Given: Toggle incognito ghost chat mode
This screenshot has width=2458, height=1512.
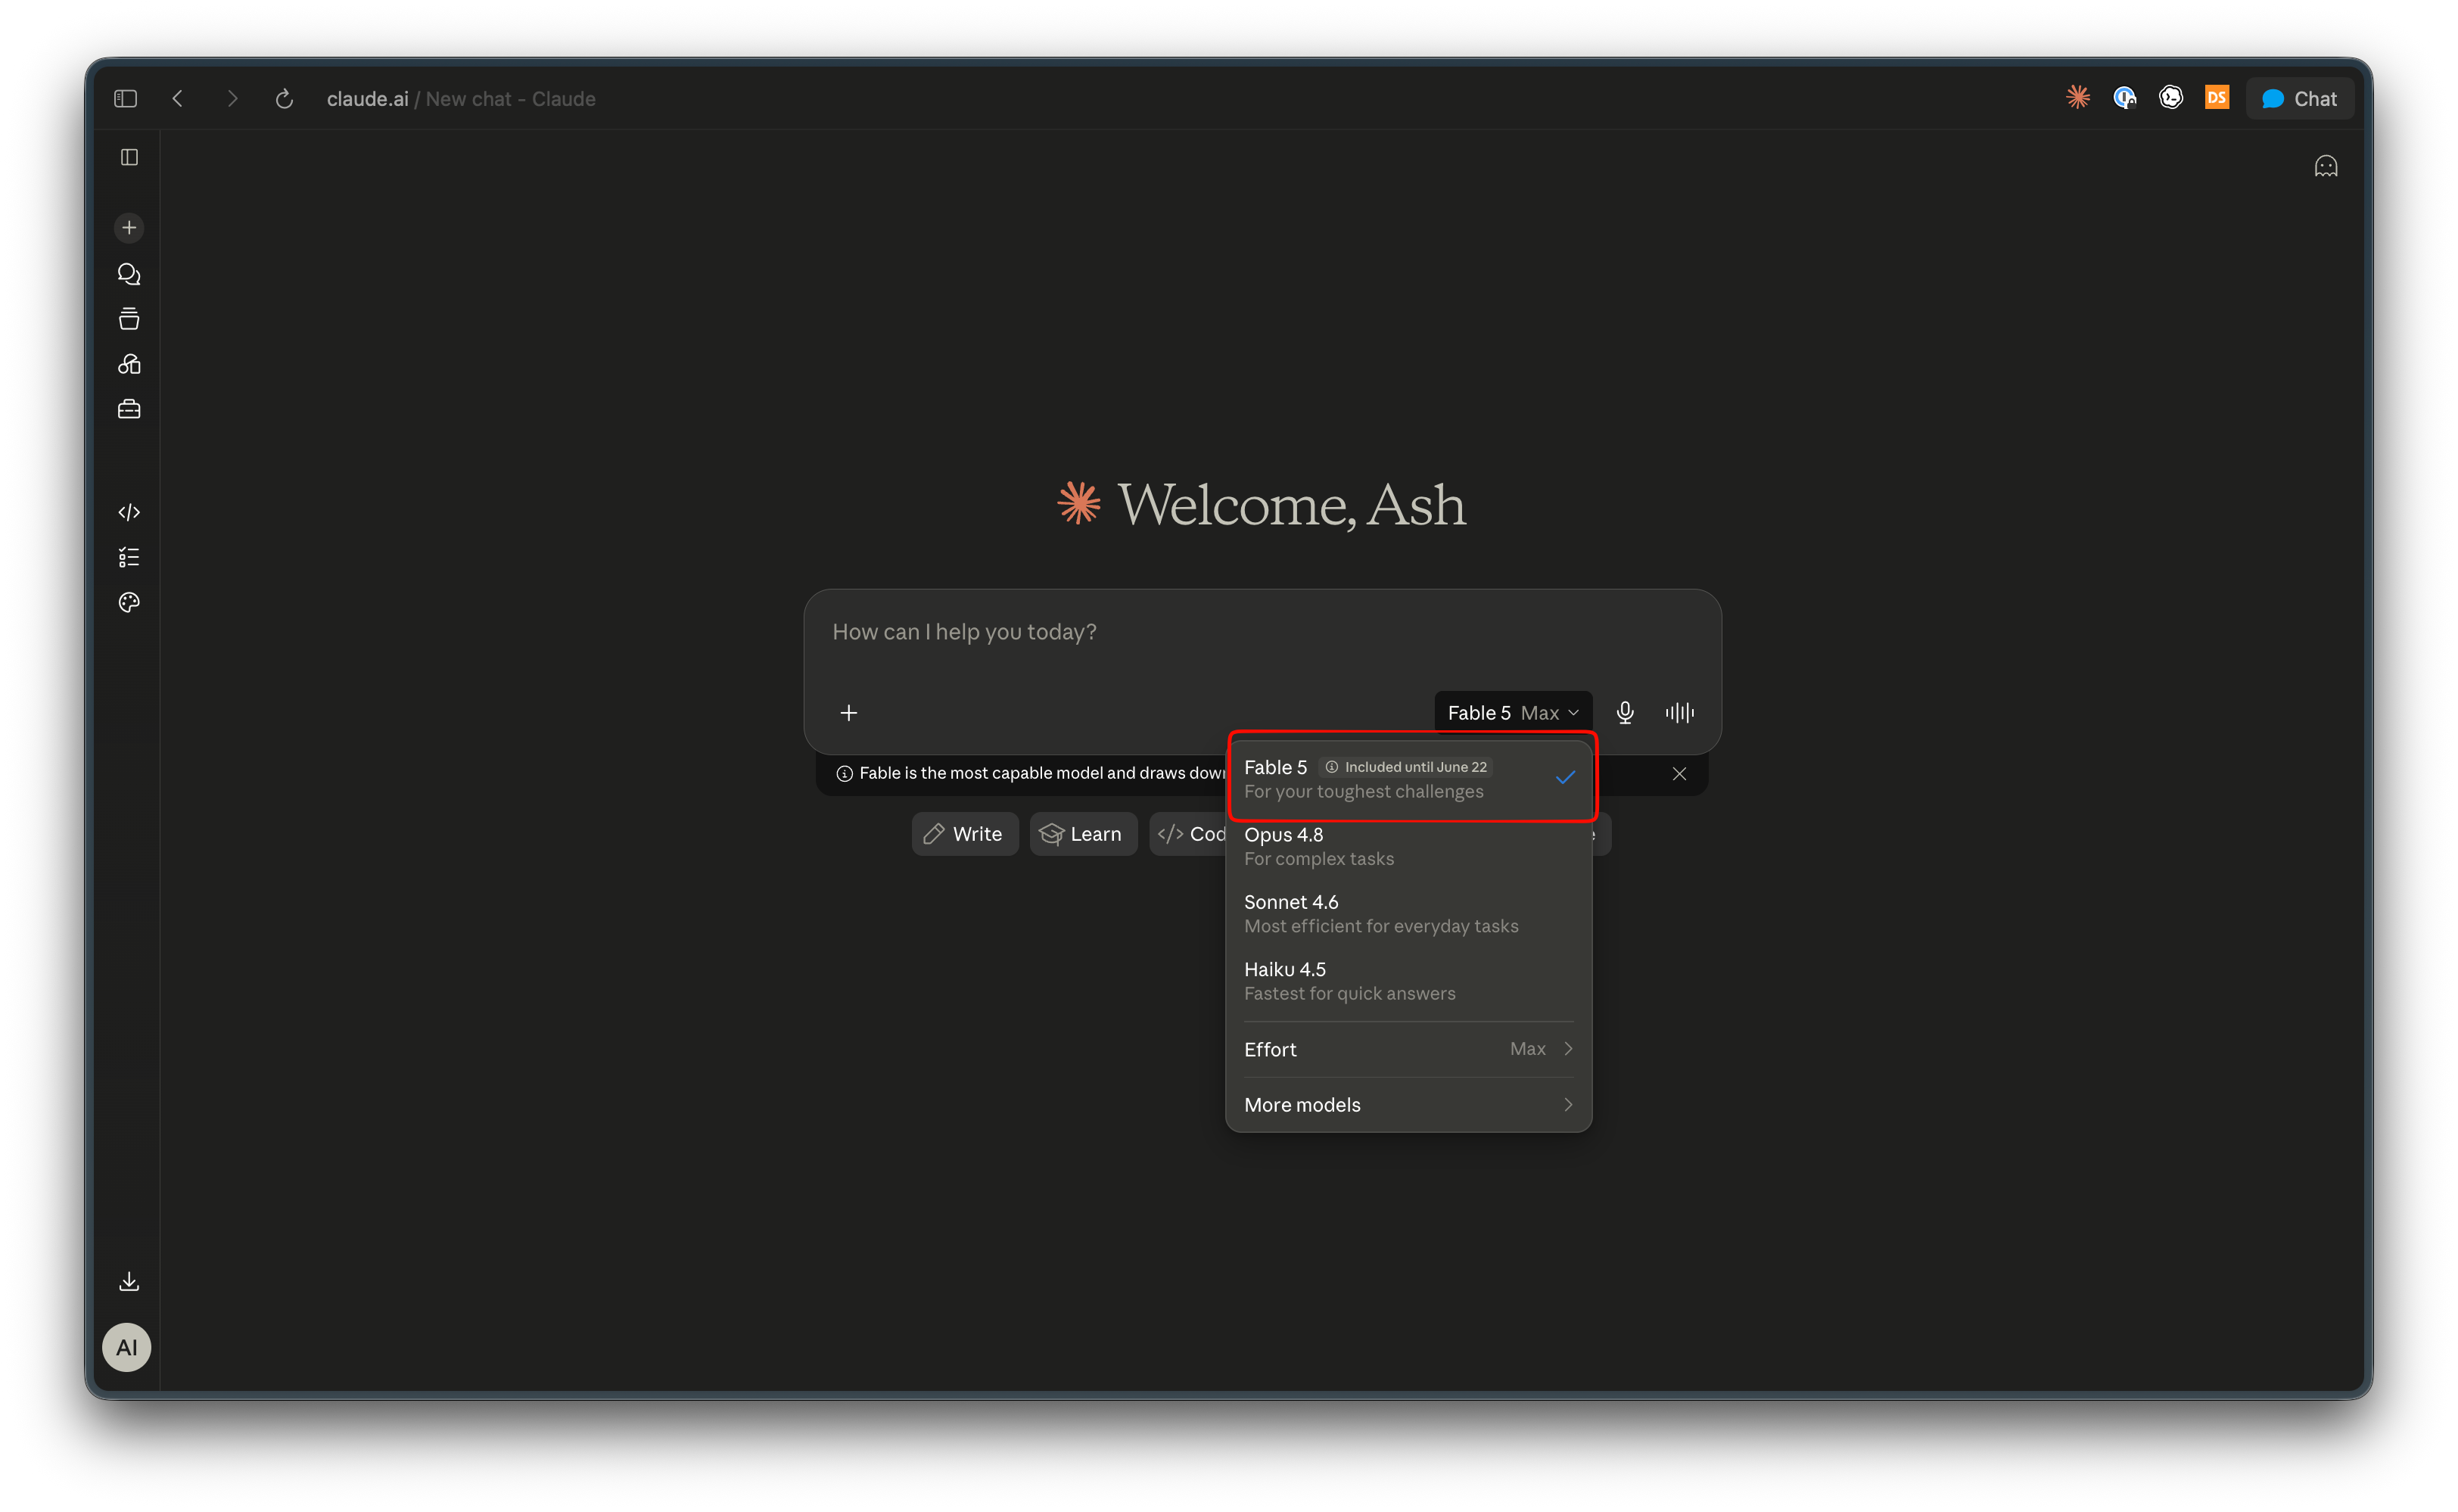Looking at the screenshot, I should tap(2325, 166).
